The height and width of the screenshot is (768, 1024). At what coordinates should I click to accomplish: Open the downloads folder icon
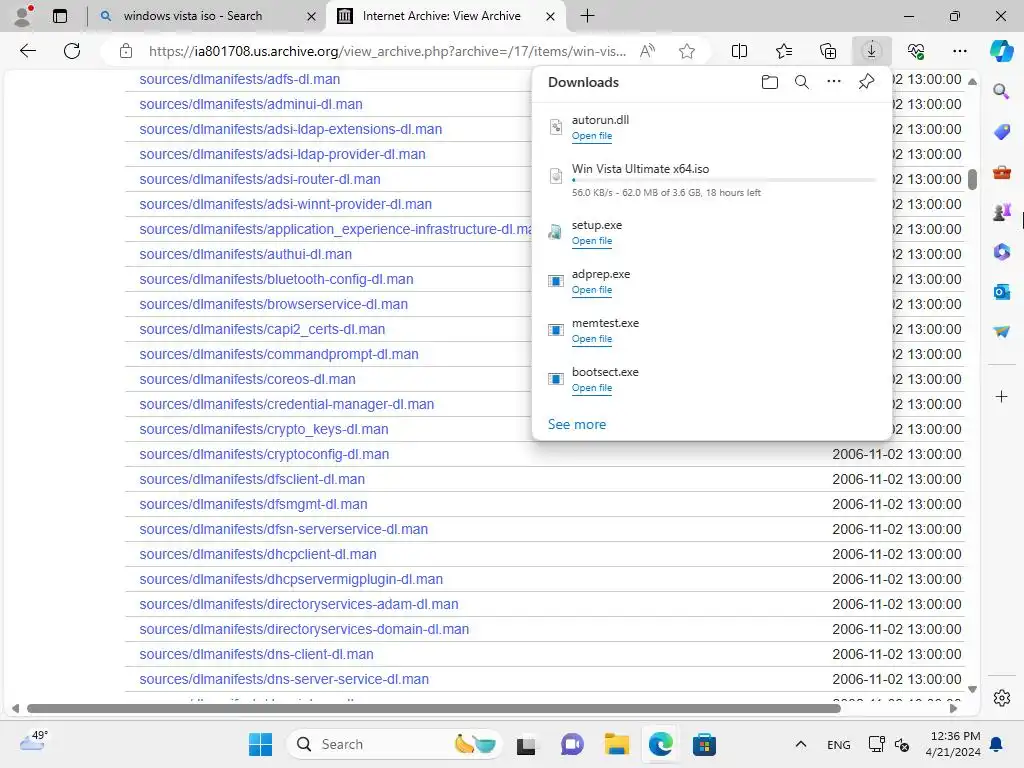pos(769,82)
